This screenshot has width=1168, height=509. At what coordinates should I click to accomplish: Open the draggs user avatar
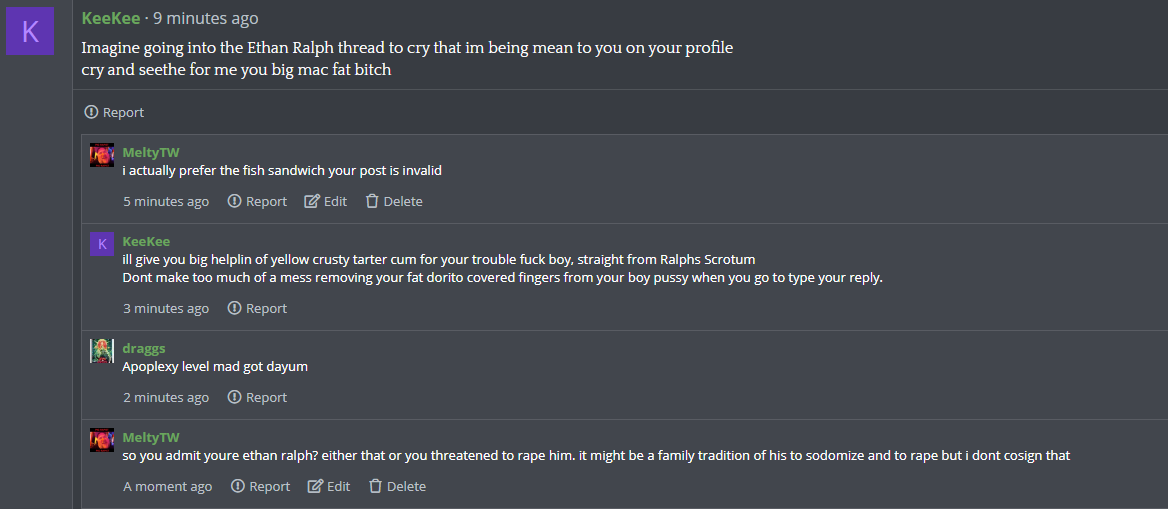(x=102, y=351)
